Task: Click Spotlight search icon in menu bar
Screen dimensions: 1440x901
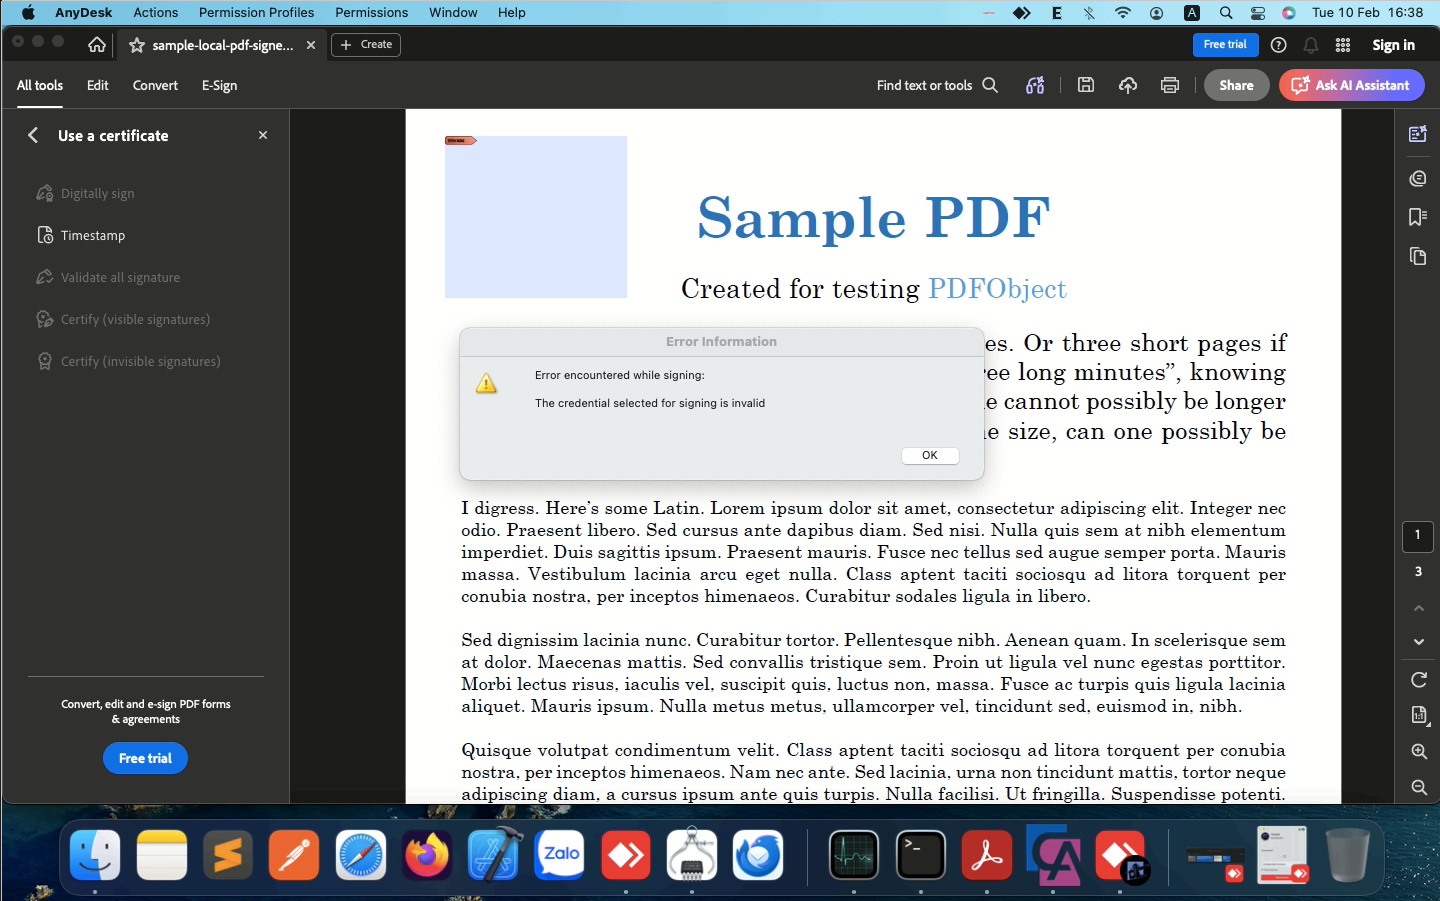Action: (x=1225, y=13)
